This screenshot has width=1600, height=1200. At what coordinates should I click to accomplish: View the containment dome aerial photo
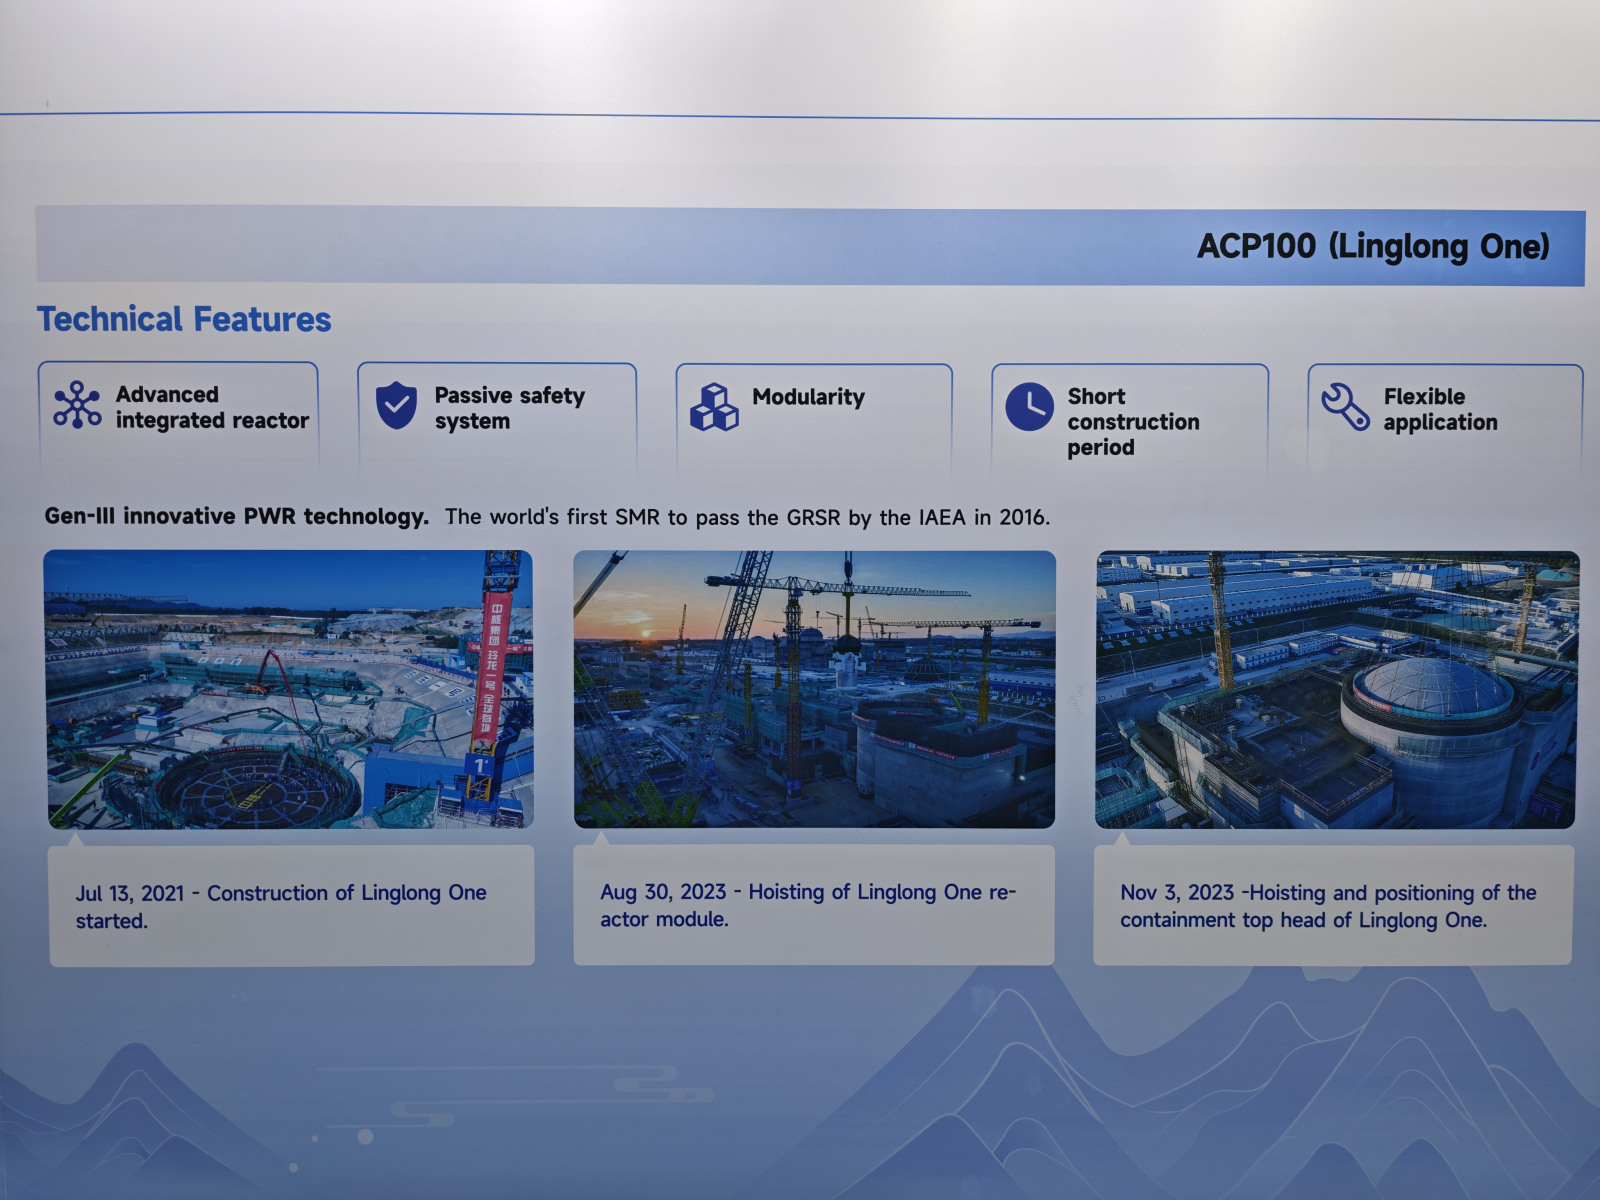click(x=1336, y=689)
